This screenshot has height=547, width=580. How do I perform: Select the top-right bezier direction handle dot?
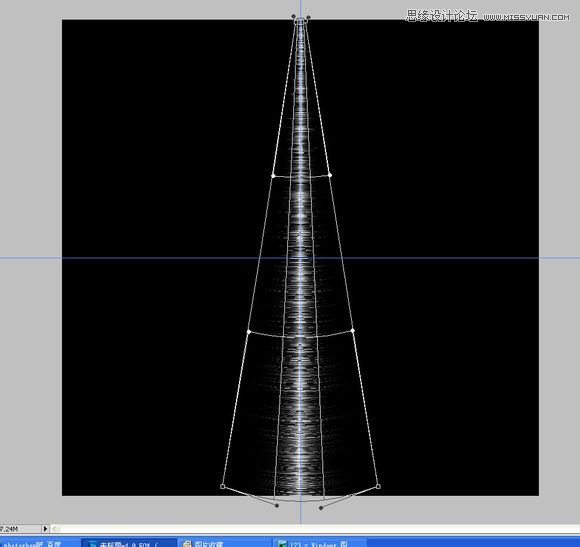tap(308, 17)
